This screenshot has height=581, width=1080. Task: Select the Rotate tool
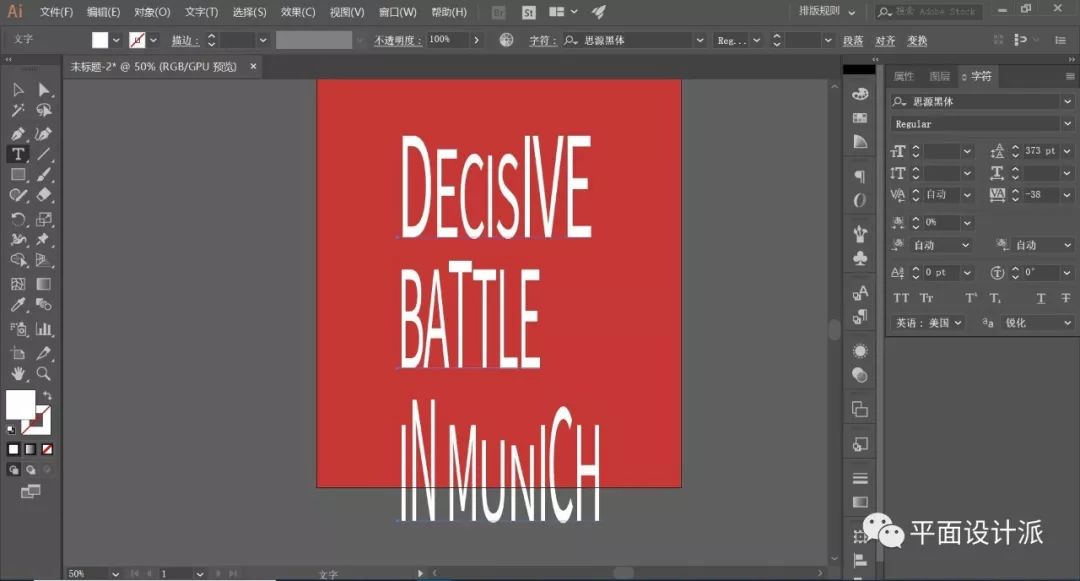click(x=18, y=219)
